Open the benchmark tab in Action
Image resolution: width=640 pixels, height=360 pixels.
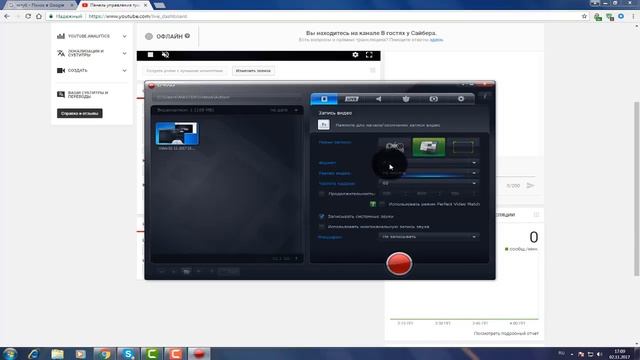(406, 99)
